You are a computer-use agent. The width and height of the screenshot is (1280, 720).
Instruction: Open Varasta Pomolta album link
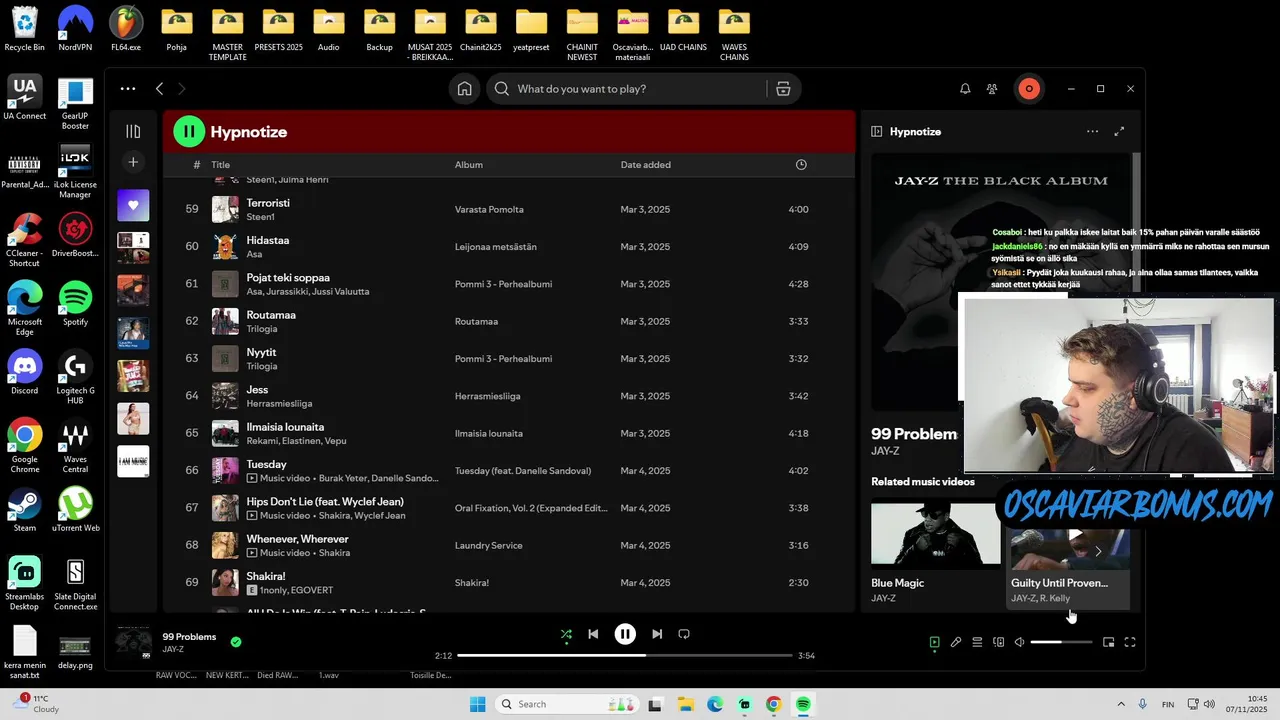(489, 209)
